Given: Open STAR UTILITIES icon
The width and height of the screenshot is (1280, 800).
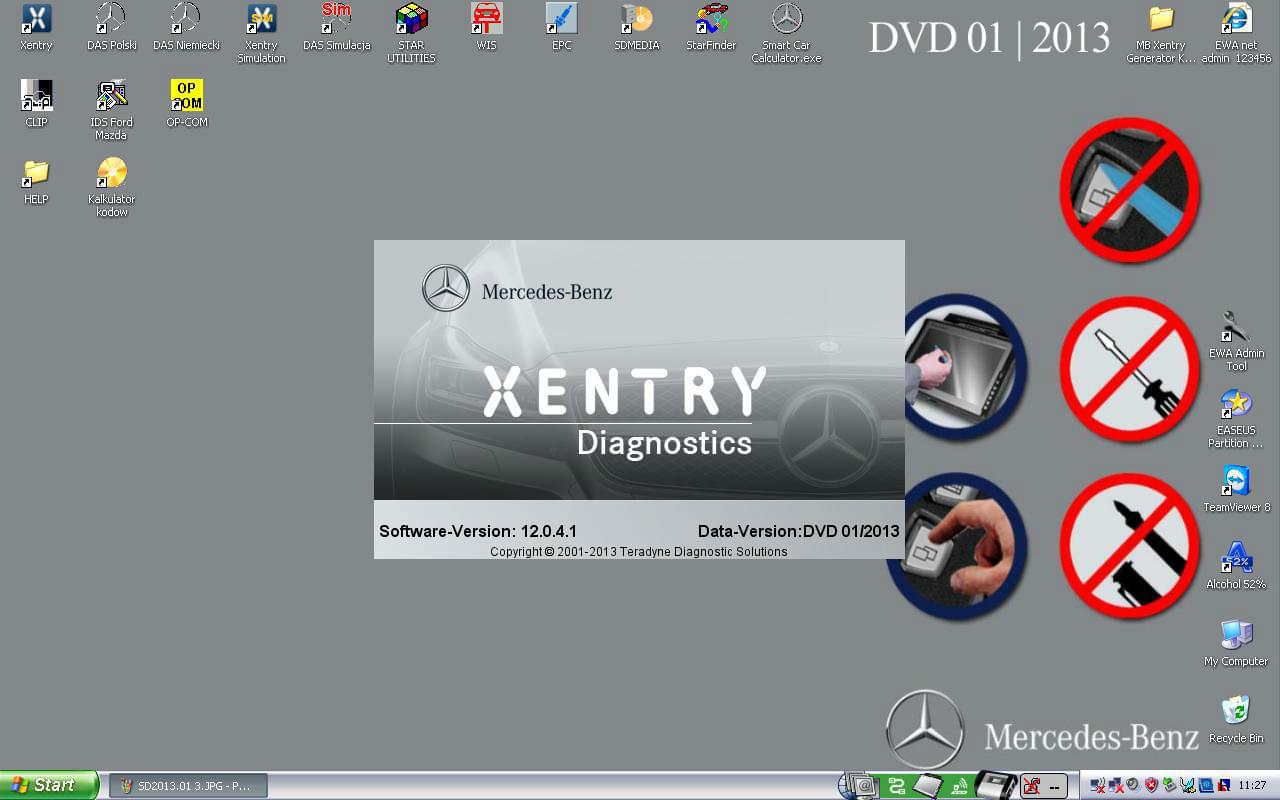Looking at the screenshot, I should (411, 34).
